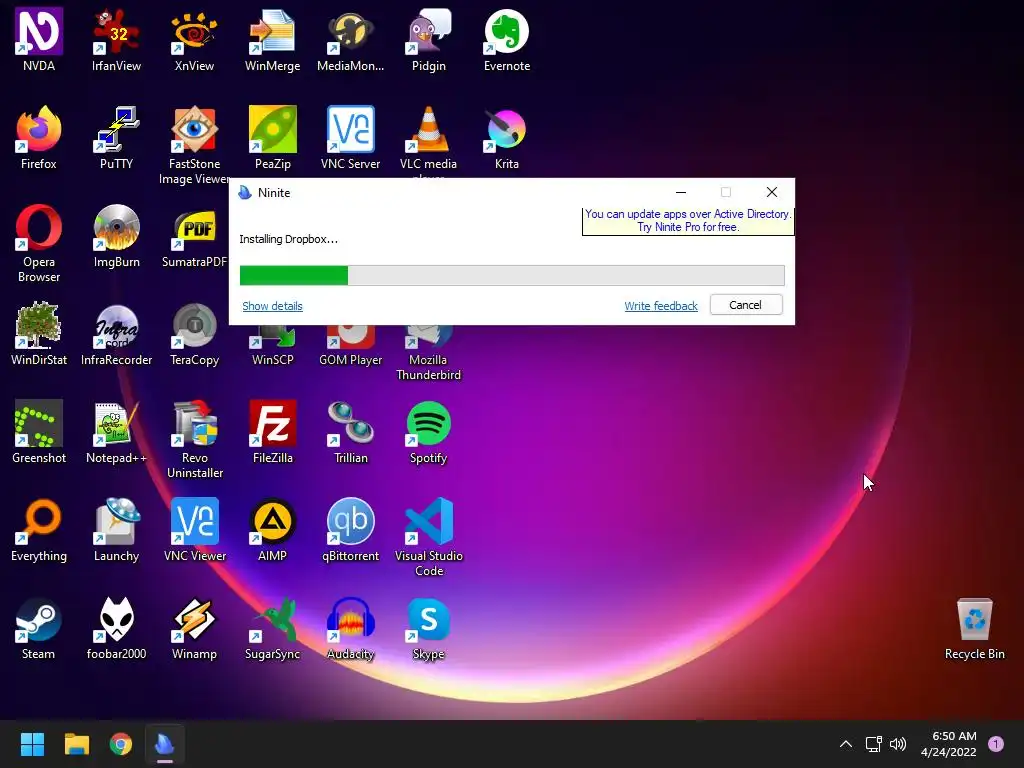Image resolution: width=1024 pixels, height=768 pixels.
Task: Minimize the Ninite window
Action: (x=680, y=192)
